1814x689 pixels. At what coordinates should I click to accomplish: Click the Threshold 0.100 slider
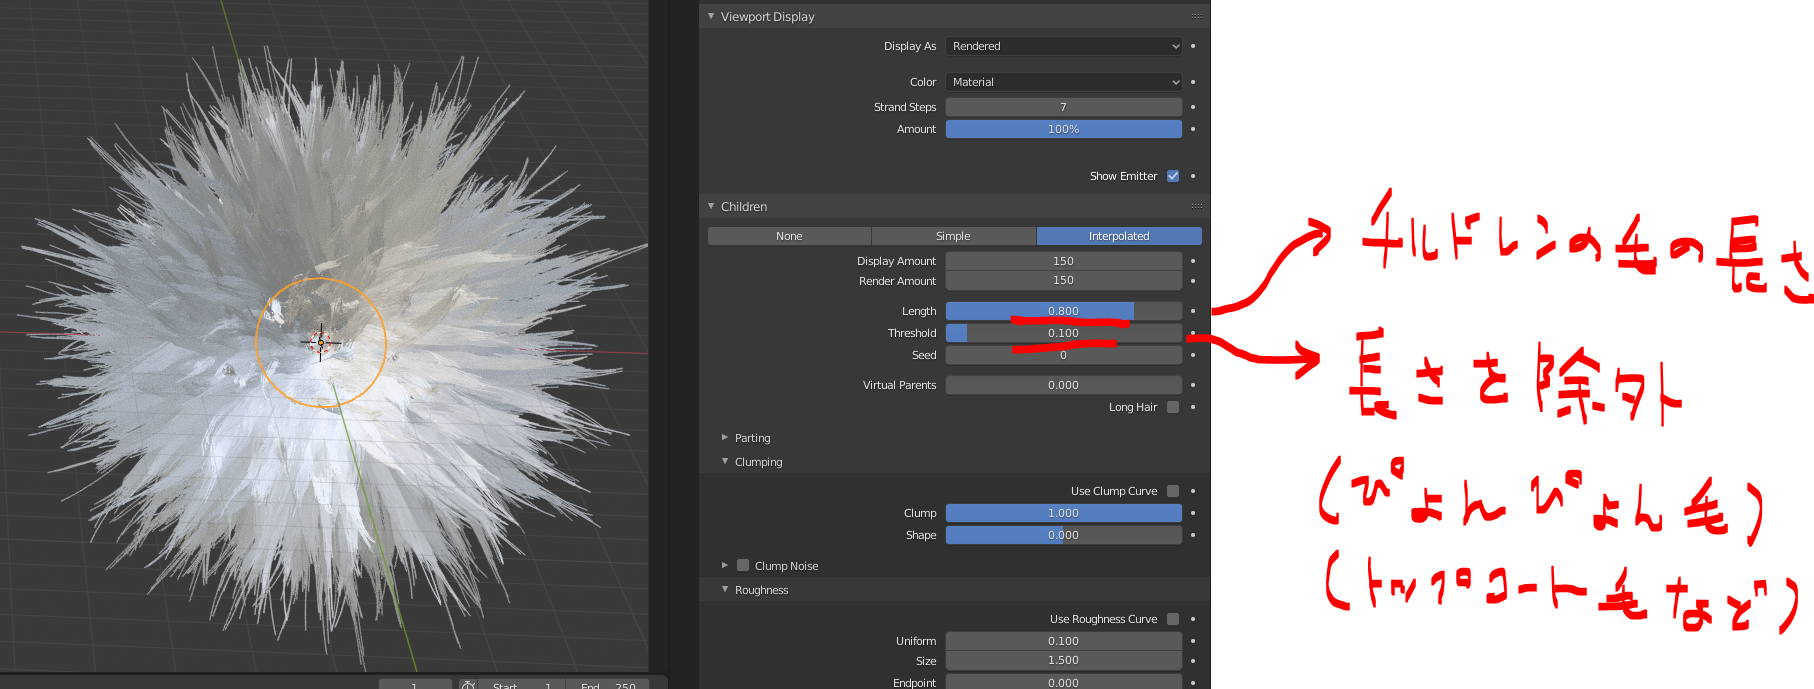tap(1064, 333)
